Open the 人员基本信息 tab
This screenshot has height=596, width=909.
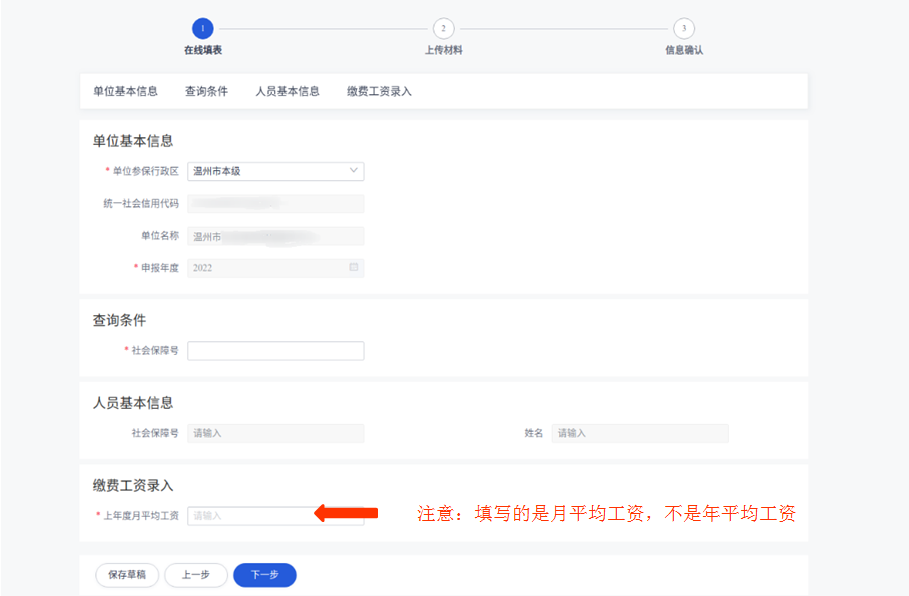[287, 91]
